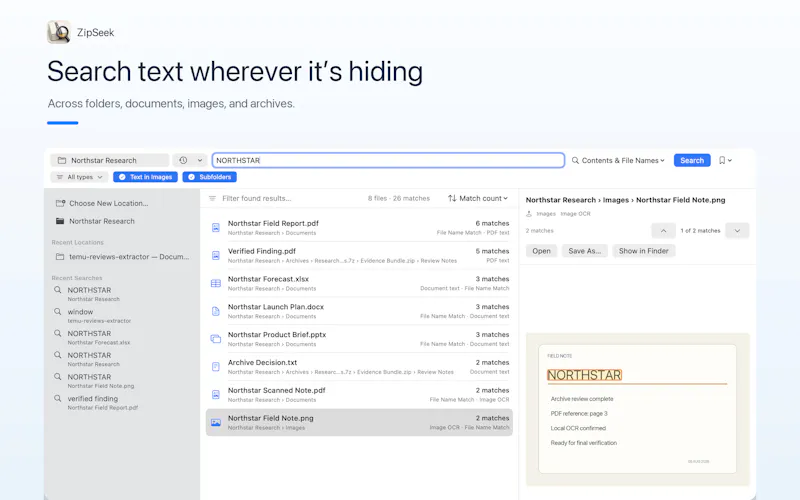The width and height of the screenshot is (800, 500).
Task: Select Northstar Product Brief.pptx result
Action: pos(360,339)
